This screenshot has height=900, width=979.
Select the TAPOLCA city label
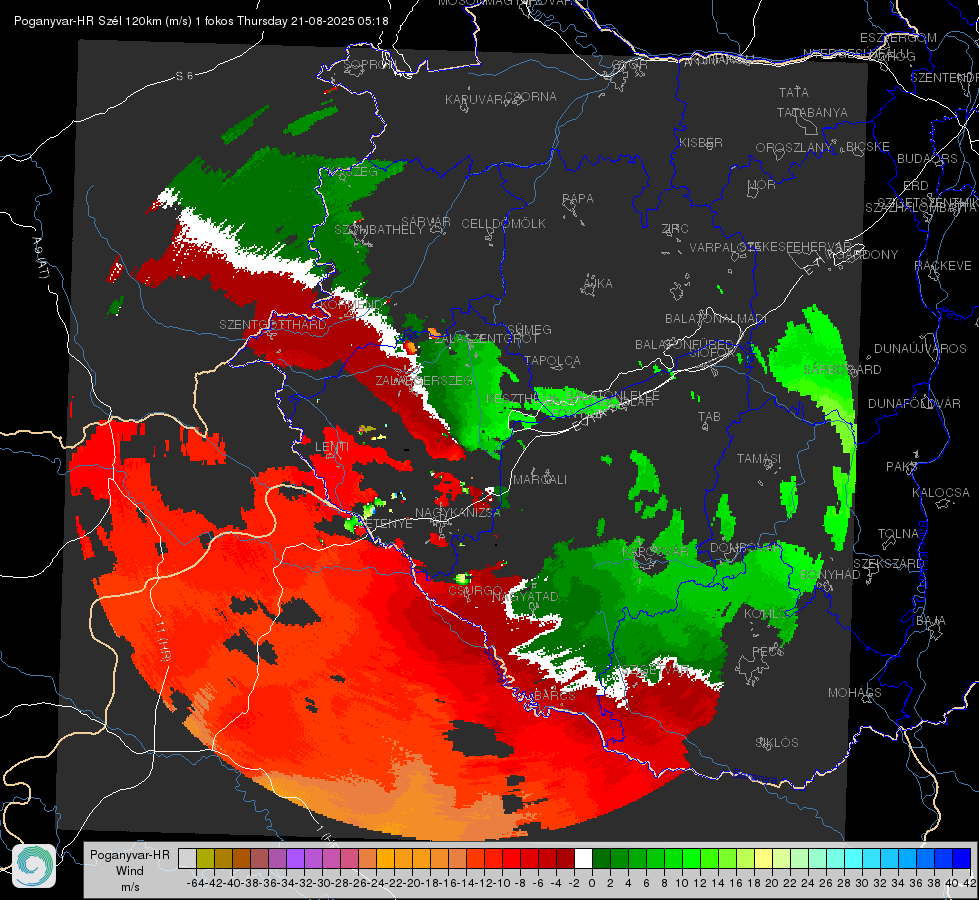(552, 361)
